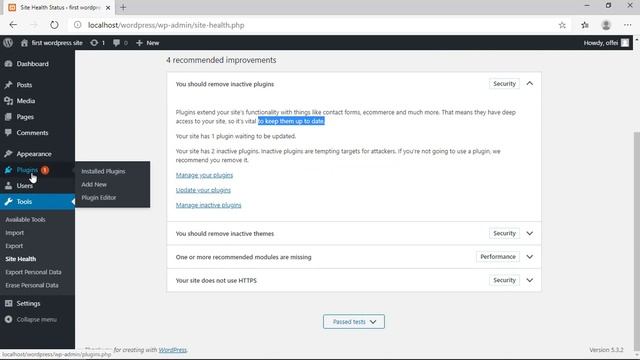The width and height of the screenshot is (640, 360).
Task: Open the Manage your plugins link
Action: (x=204, y=175)
